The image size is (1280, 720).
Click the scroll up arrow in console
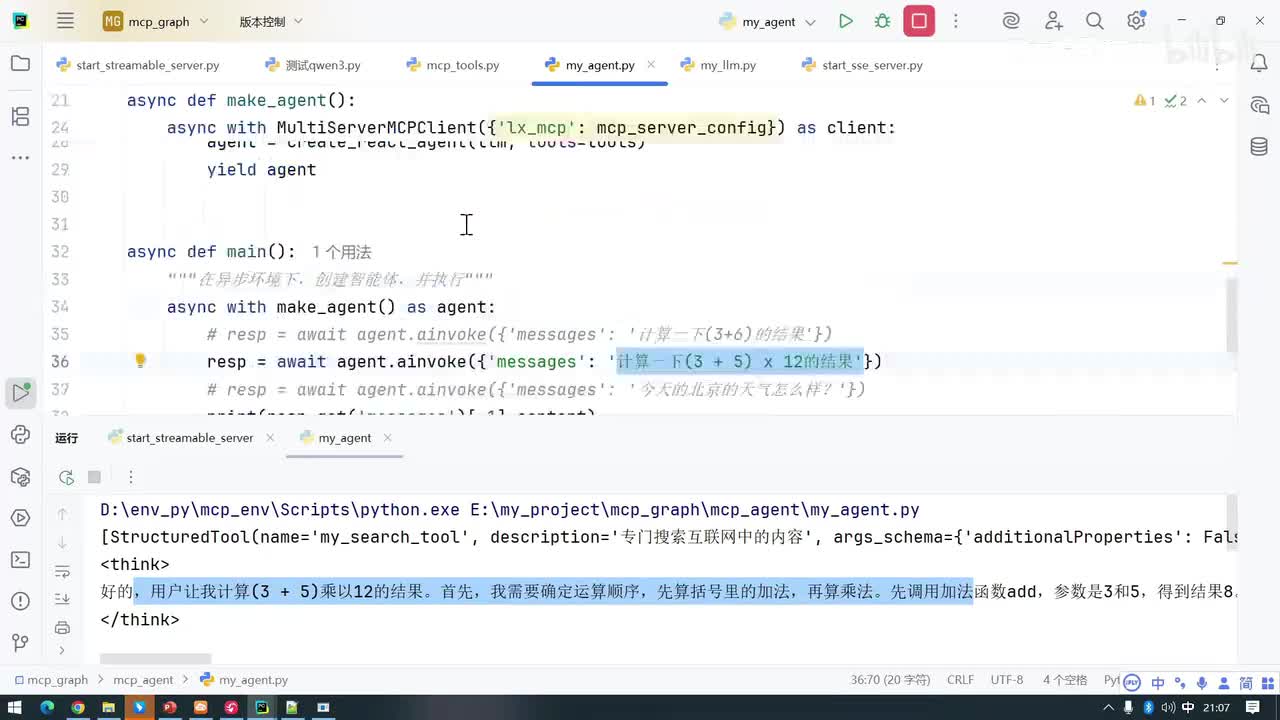pyautogui.click(x=62, y=514)
